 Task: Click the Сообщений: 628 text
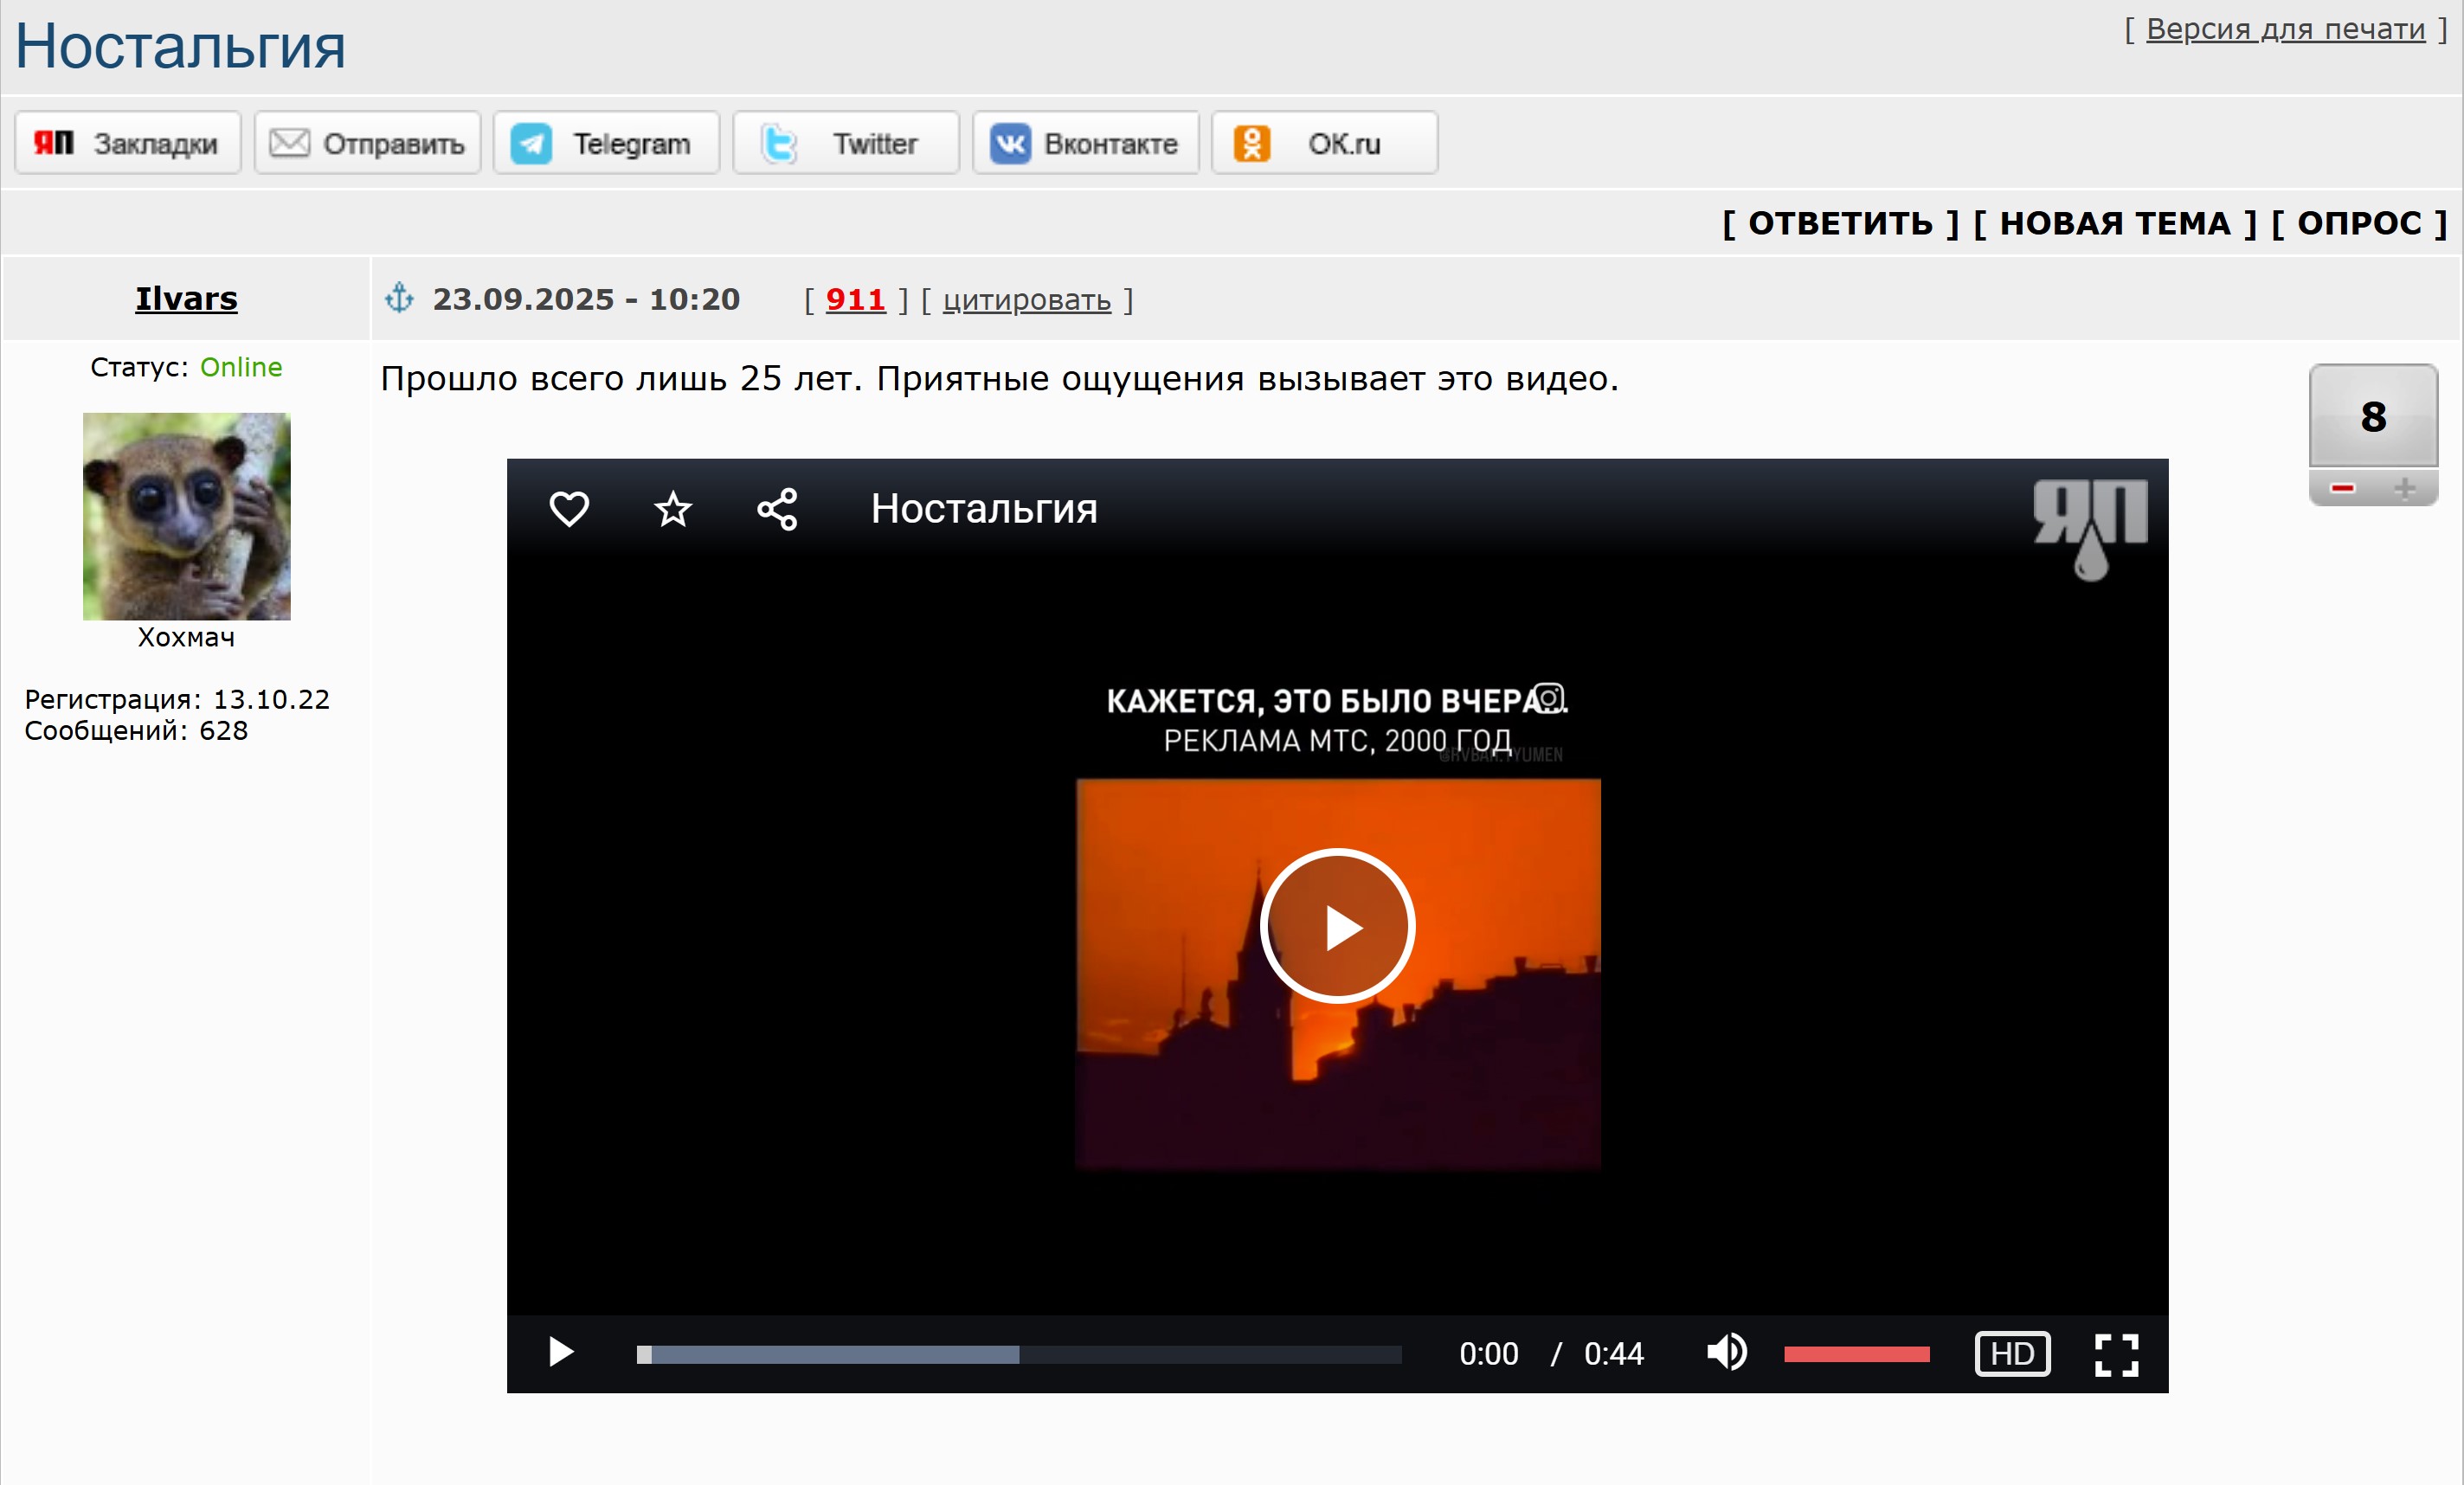tap(136, 730)
